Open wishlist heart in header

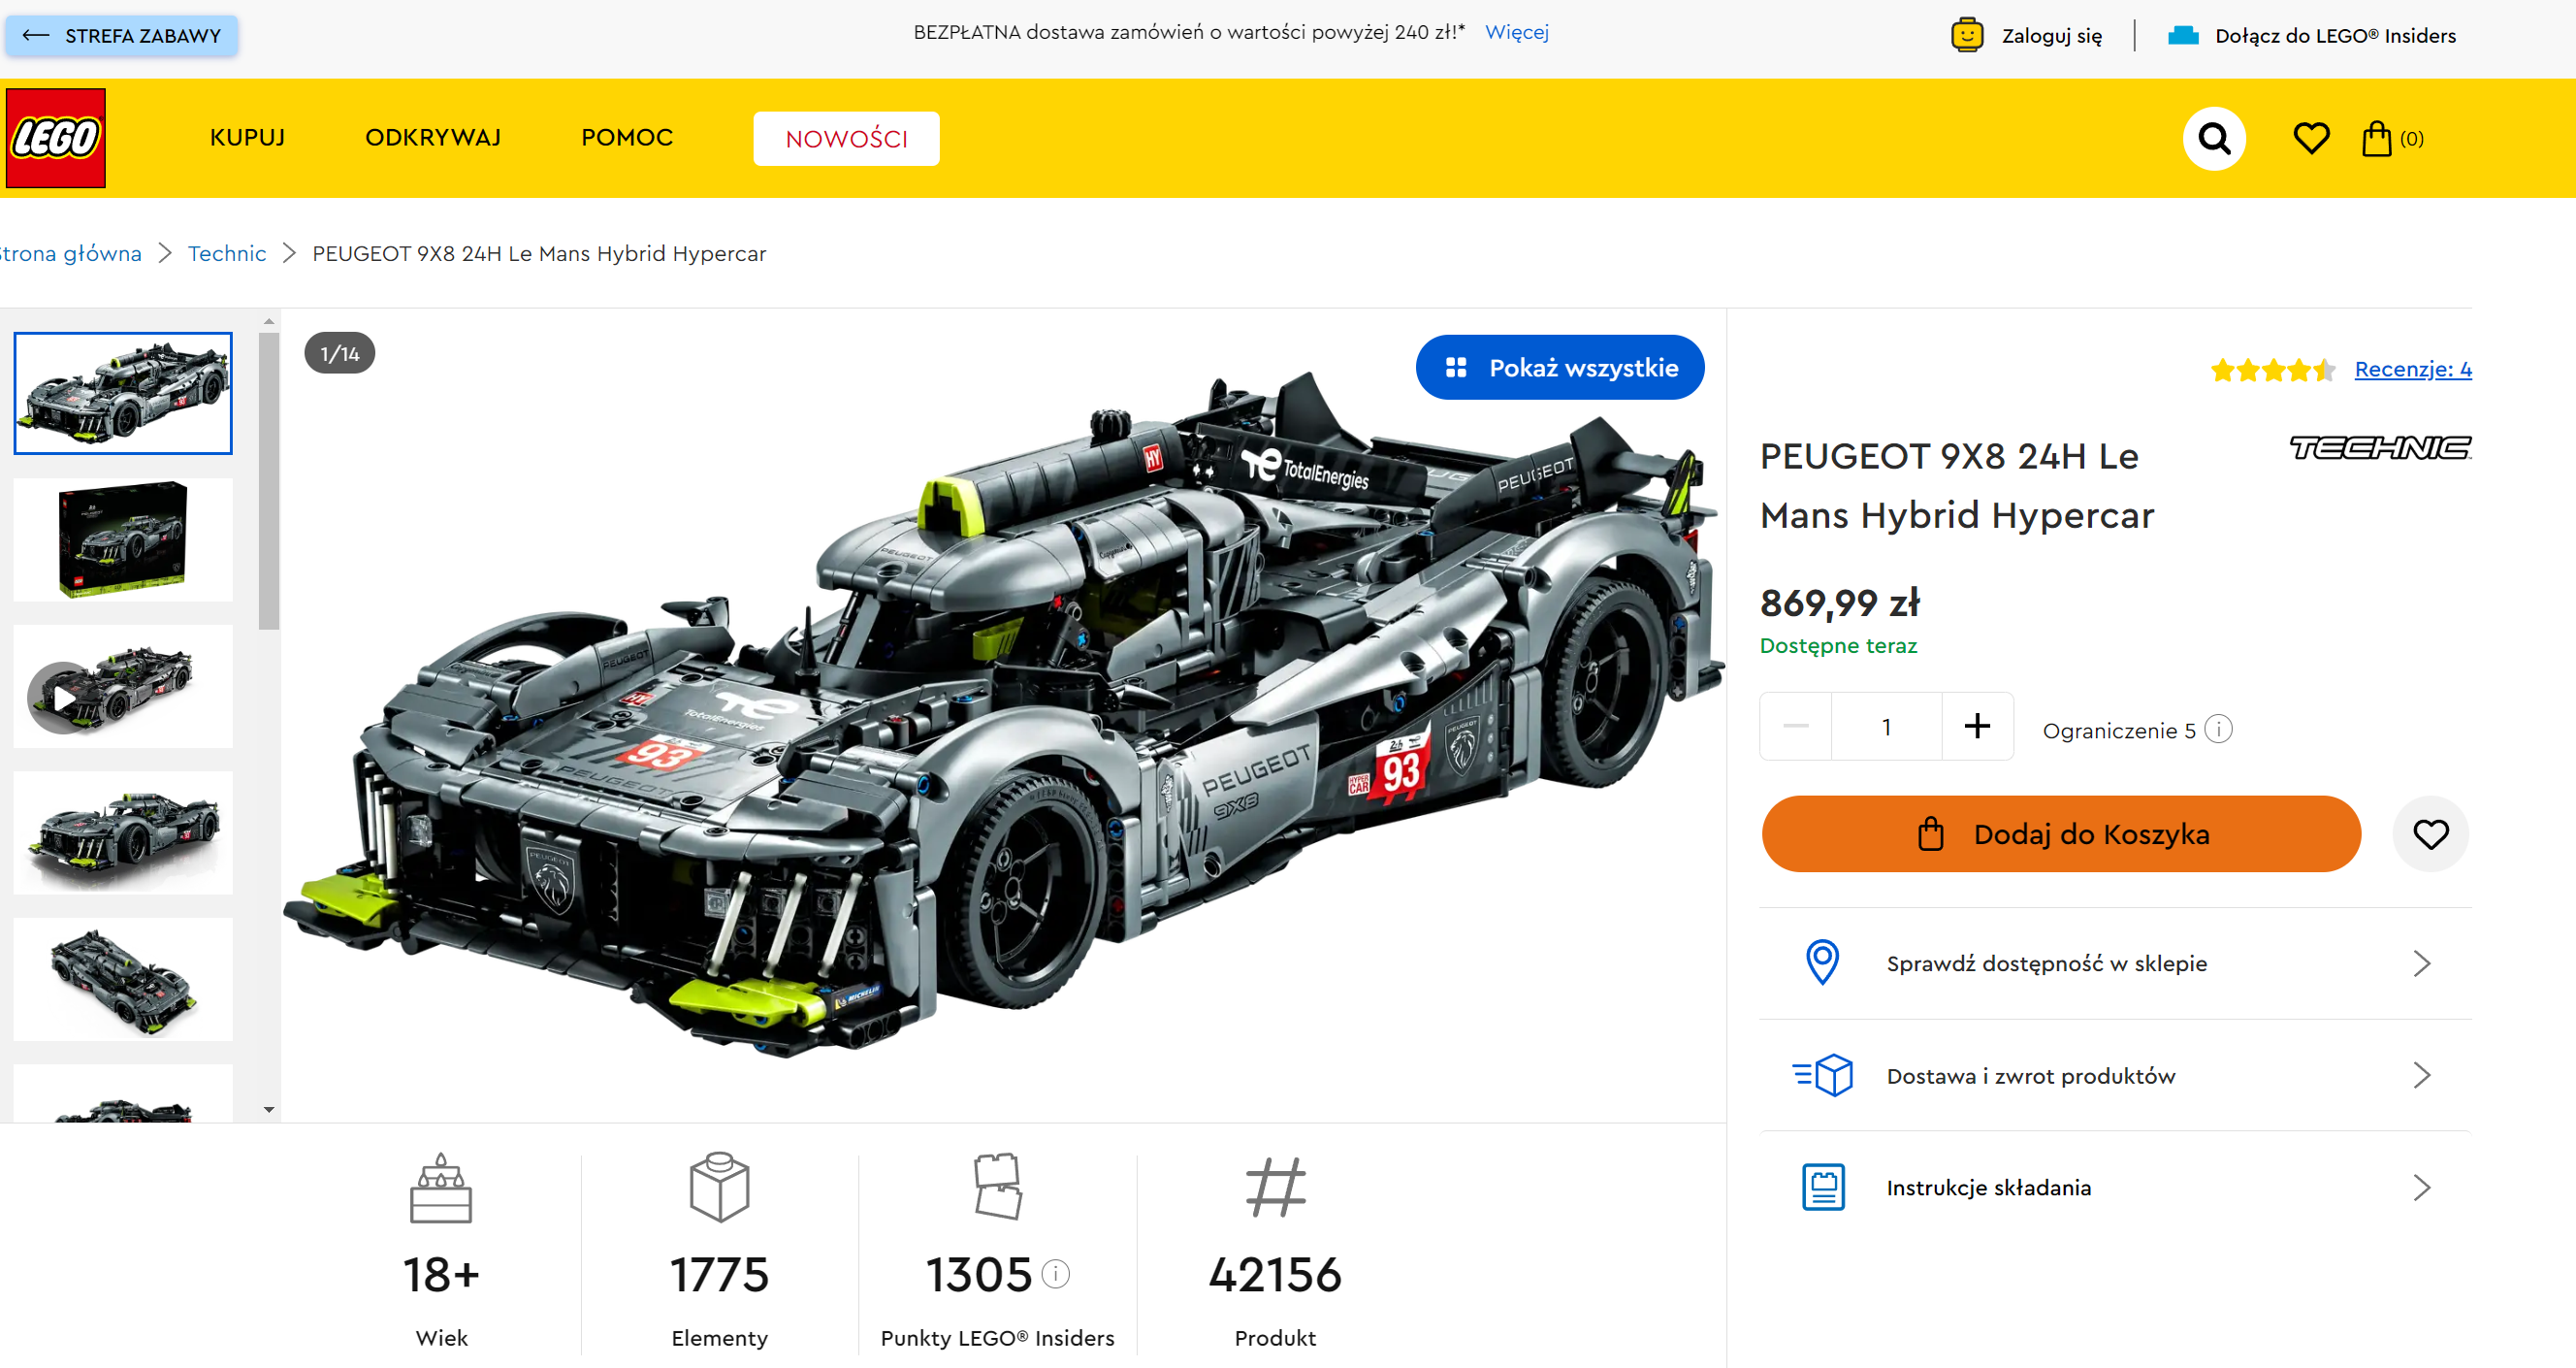pos(2311,138)
